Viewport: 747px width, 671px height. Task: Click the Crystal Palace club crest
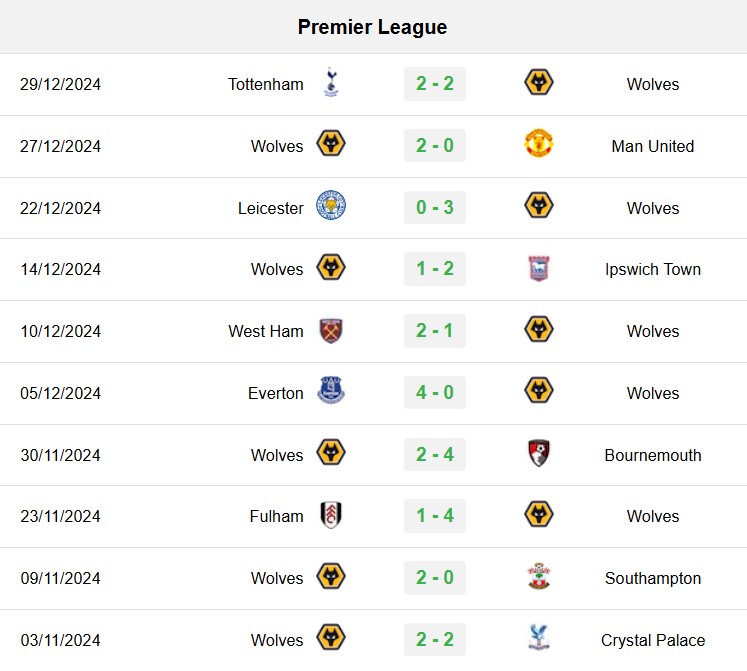(x=539, y=638)
